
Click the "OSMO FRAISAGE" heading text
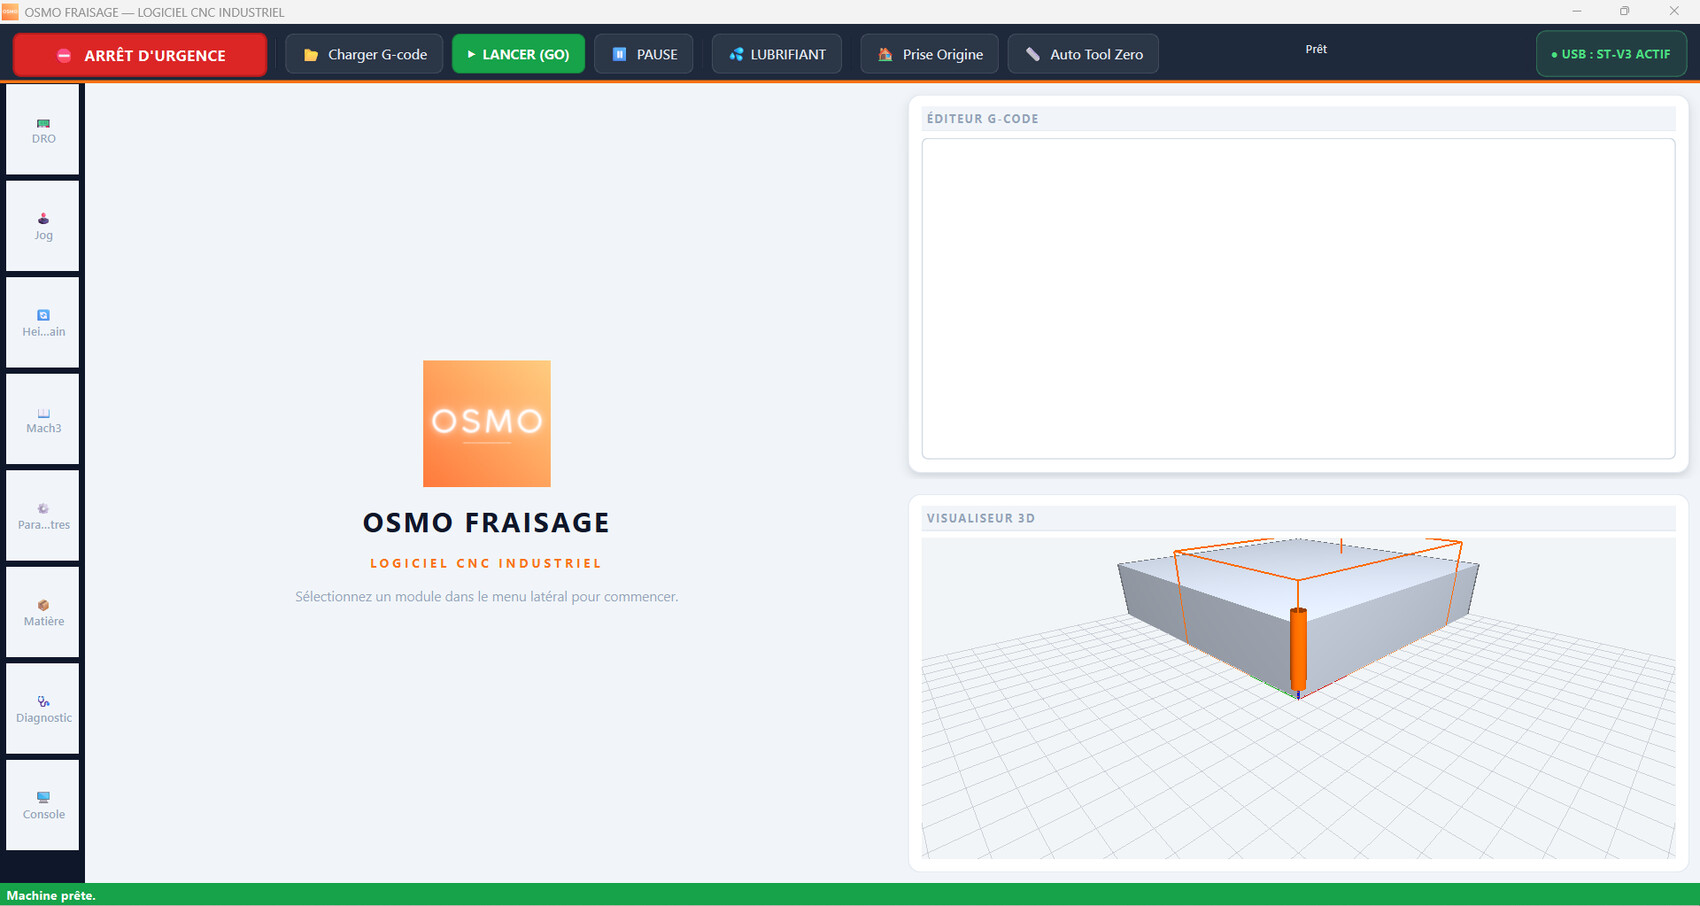point(486,522)
